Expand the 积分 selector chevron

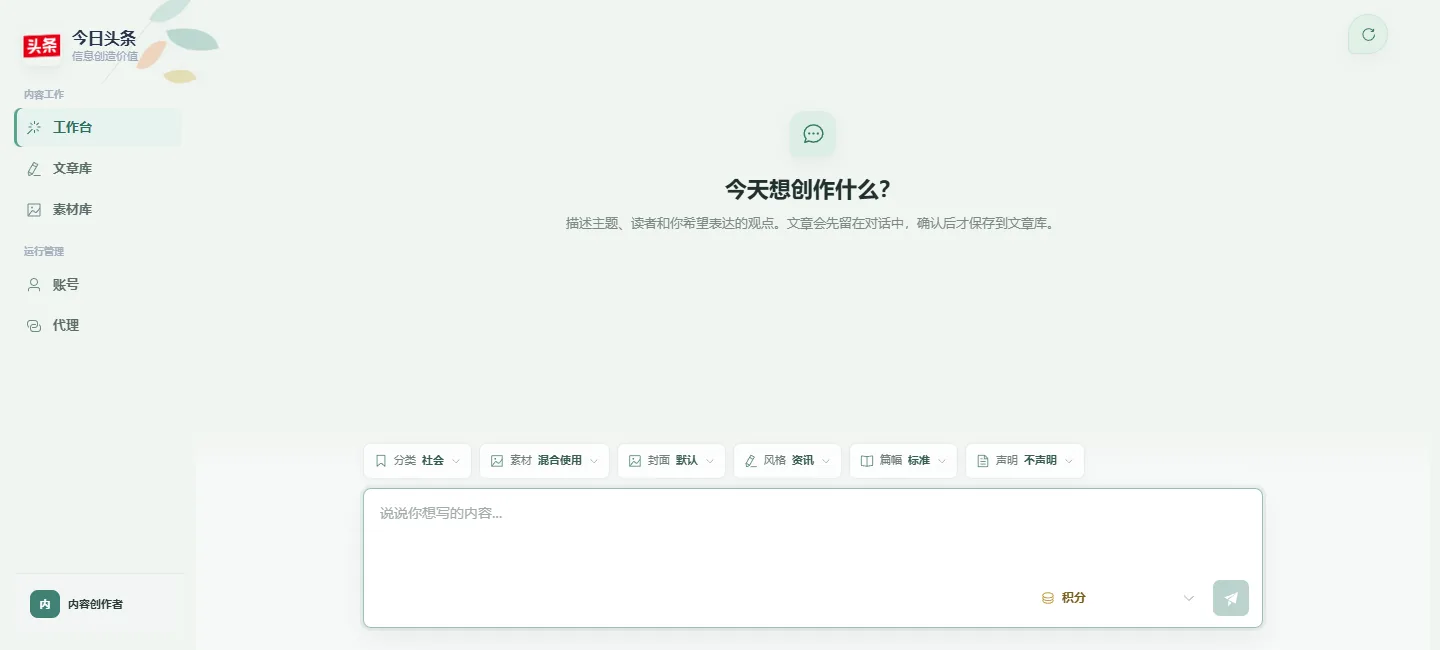(x=1189, y=598)
